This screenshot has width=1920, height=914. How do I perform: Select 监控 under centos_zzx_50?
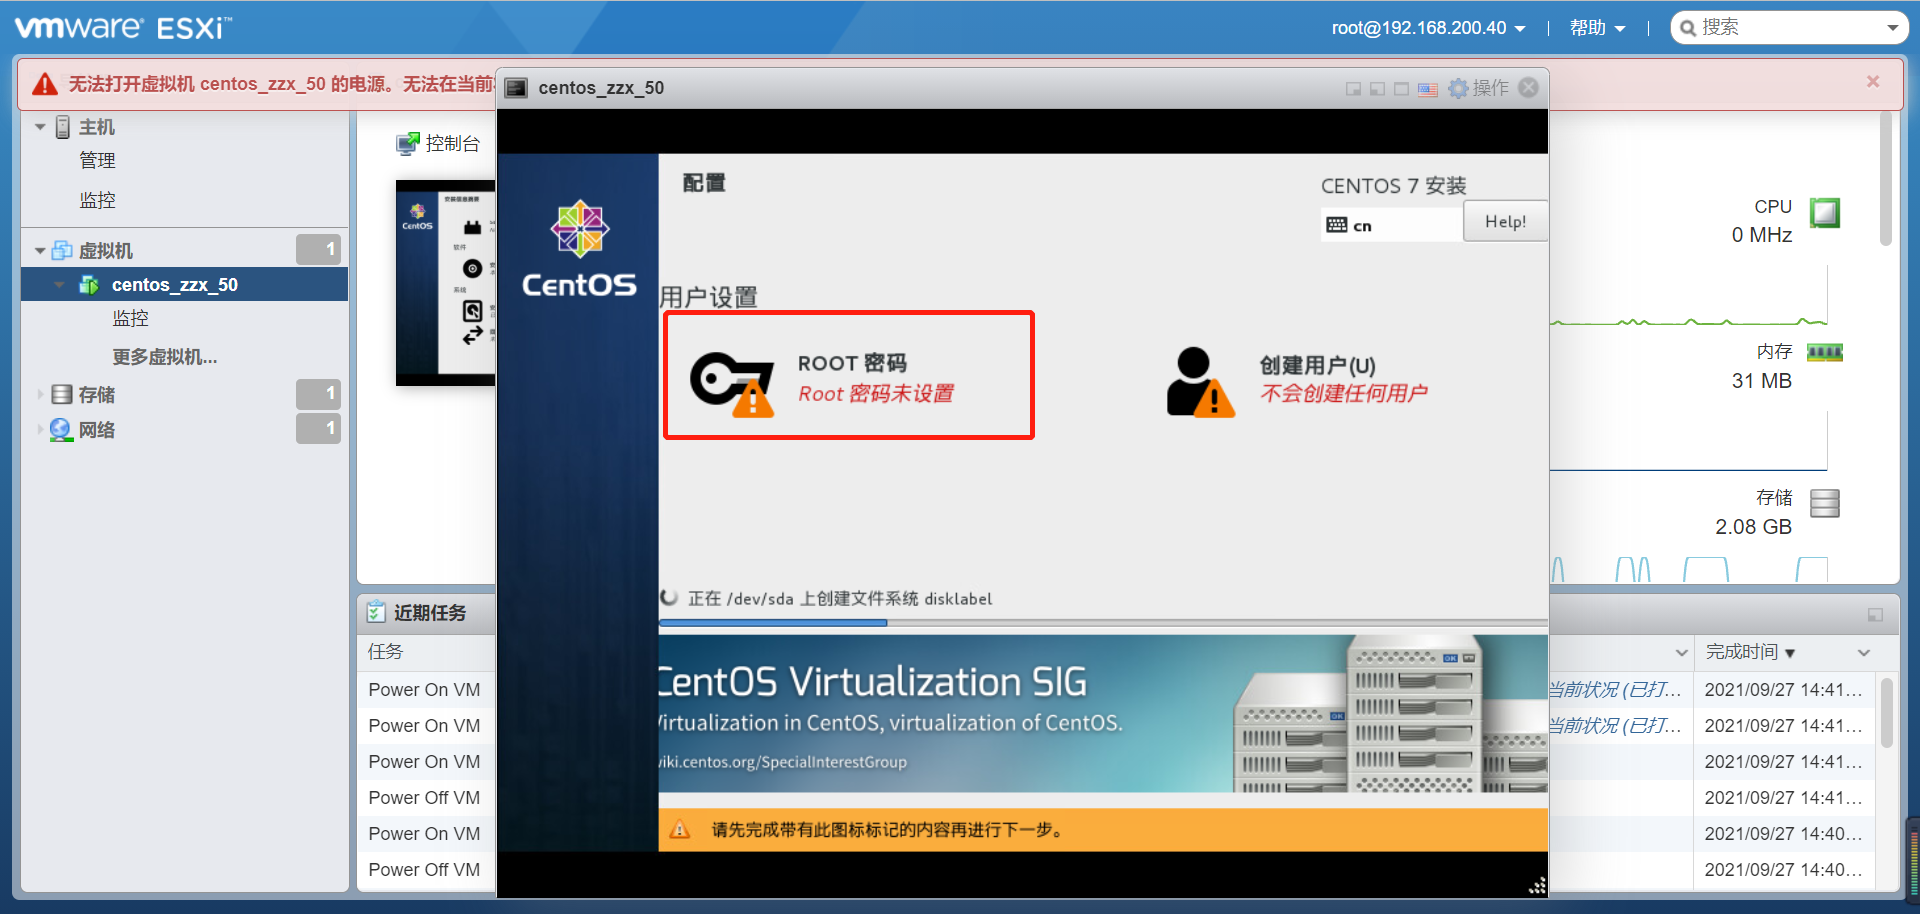[x=130, y=319]
